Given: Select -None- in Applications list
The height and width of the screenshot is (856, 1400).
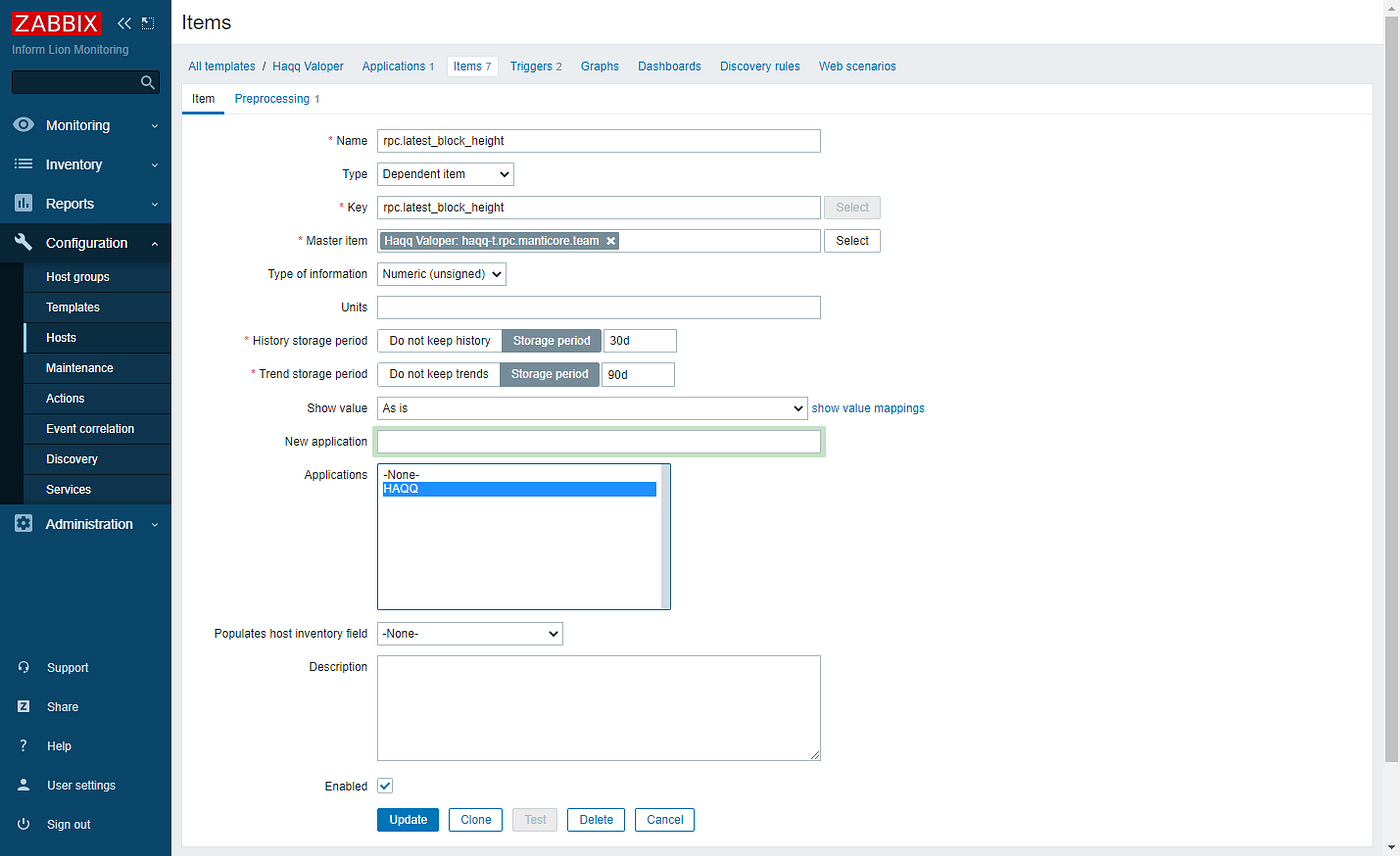Looking at the screenshot, I should pos(518,475).
